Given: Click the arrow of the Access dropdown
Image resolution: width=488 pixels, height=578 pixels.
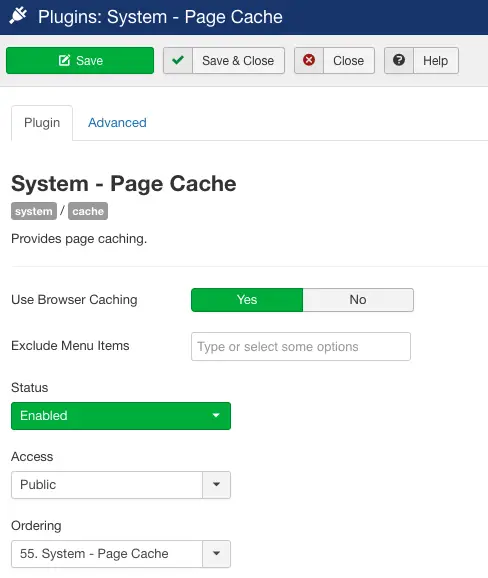Looking at the screenshot, I should point(216,485).
